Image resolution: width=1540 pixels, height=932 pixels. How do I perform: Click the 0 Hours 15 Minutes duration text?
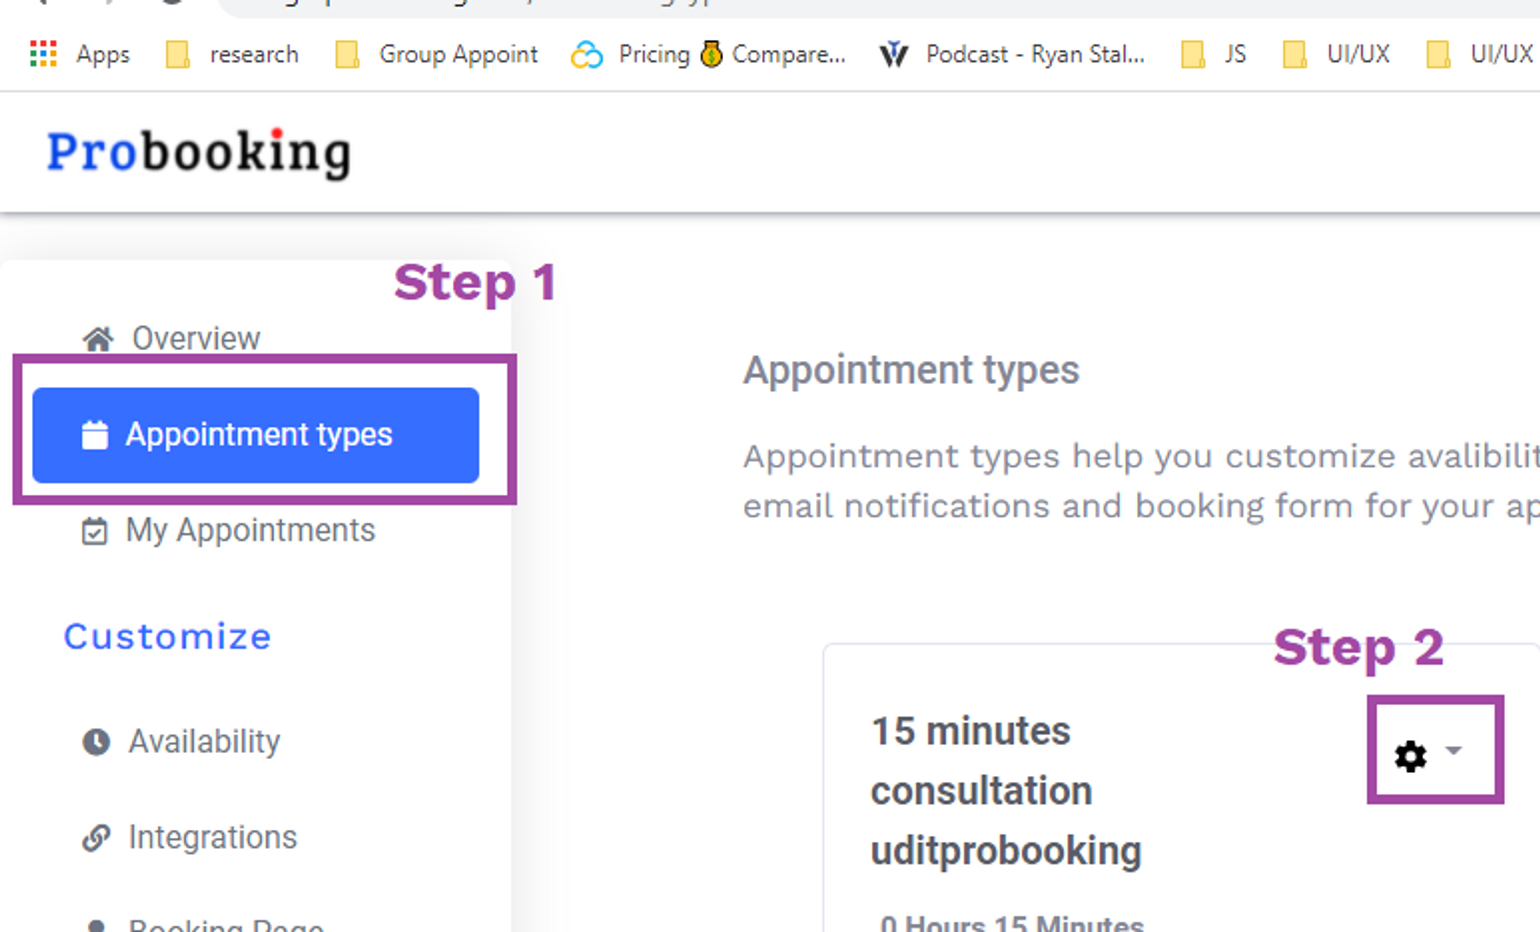point(1012,923)
